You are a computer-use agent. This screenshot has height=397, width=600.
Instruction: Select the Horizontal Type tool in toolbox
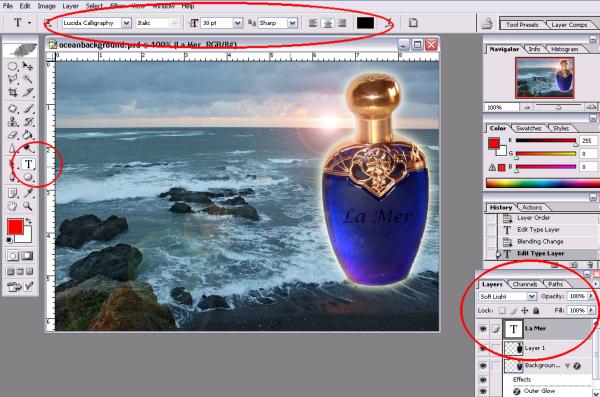pos(28,164)
